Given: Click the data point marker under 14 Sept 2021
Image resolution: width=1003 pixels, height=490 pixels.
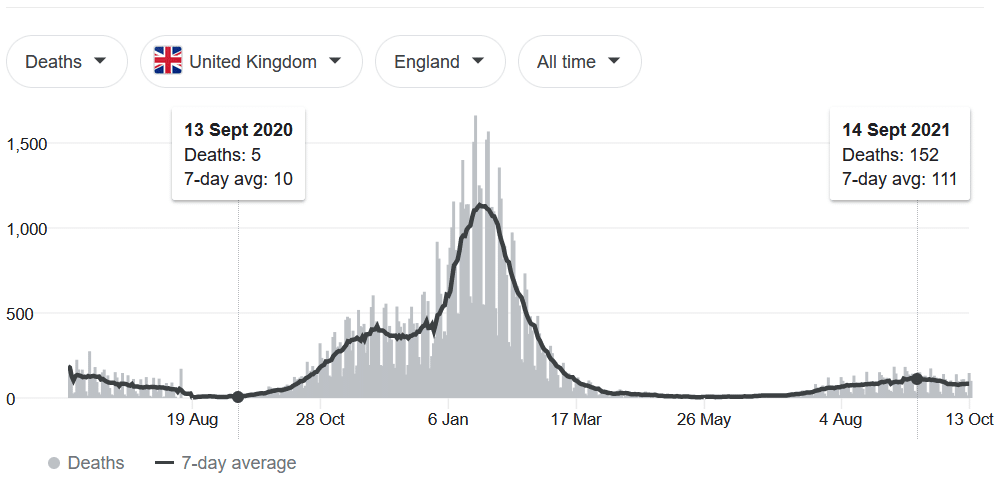Looking at the screenshot, I should 917,379.
